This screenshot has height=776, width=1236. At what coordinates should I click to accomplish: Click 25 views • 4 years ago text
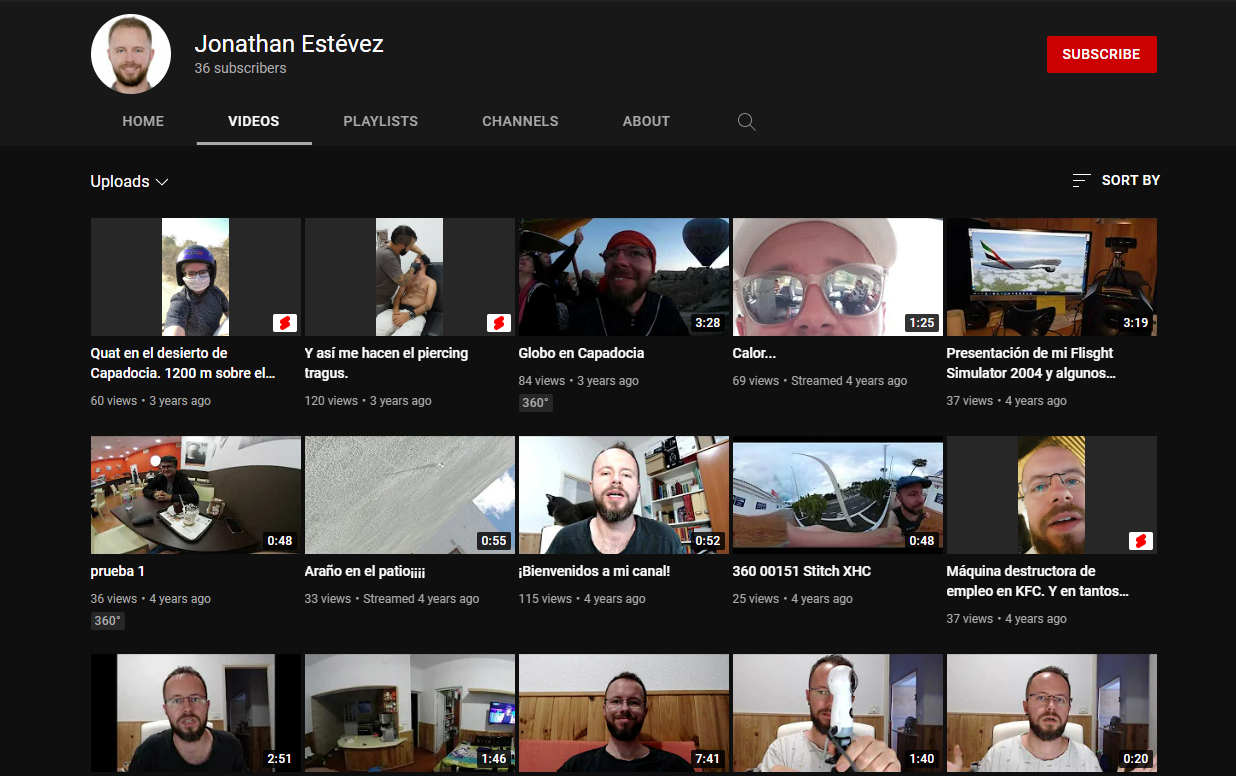click(x=793, y=599)
